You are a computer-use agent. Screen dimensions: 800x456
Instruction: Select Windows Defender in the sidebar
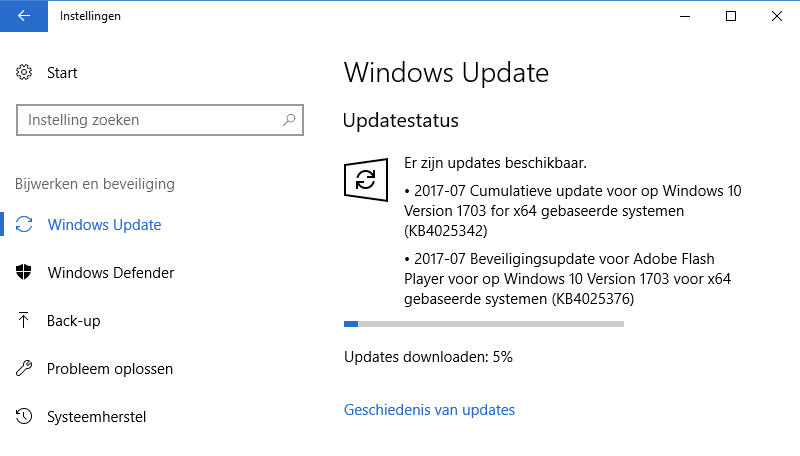click(x=110, y=273)
